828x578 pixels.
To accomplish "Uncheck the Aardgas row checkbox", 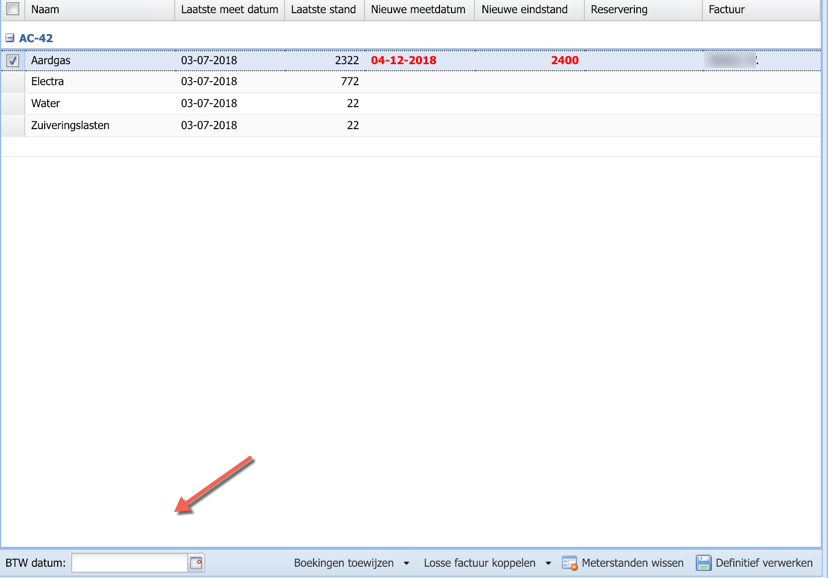I will pos(13,61).
